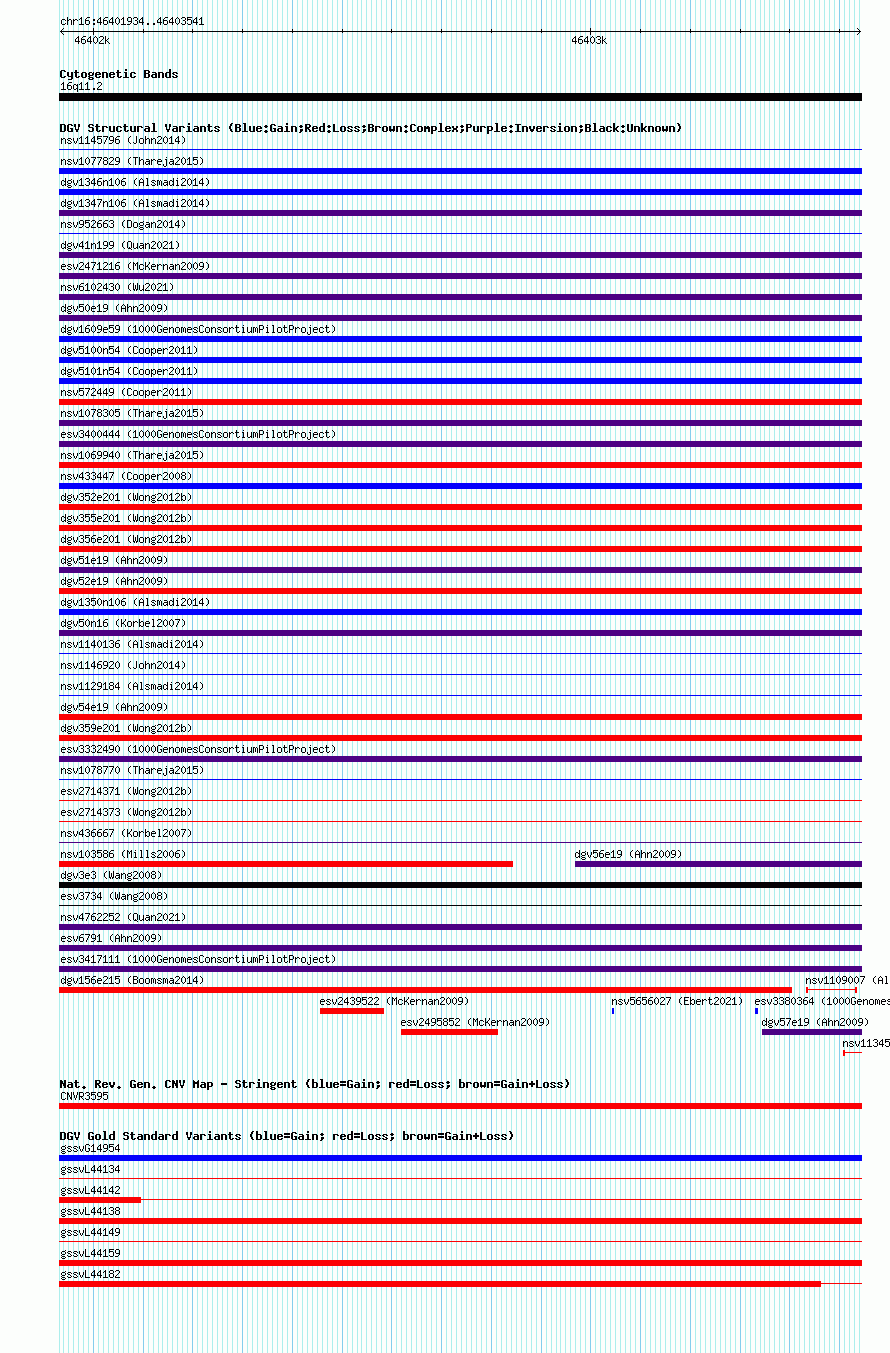
Task: Open esv3417111 1000Genomes variant
Action: pos(198,959)
